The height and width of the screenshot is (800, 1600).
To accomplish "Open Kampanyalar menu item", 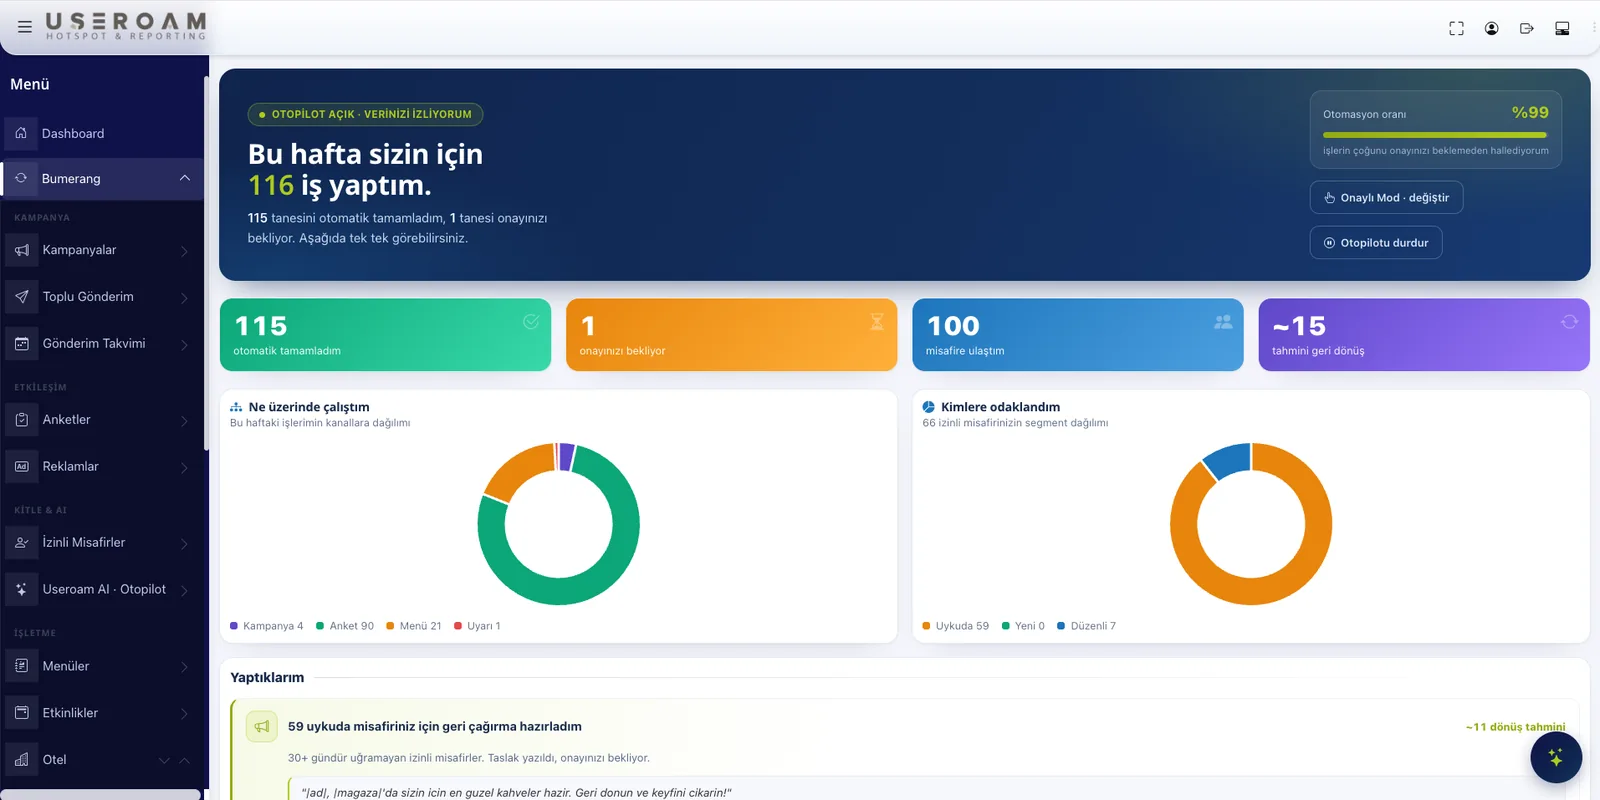I will [x=102, y=250].
